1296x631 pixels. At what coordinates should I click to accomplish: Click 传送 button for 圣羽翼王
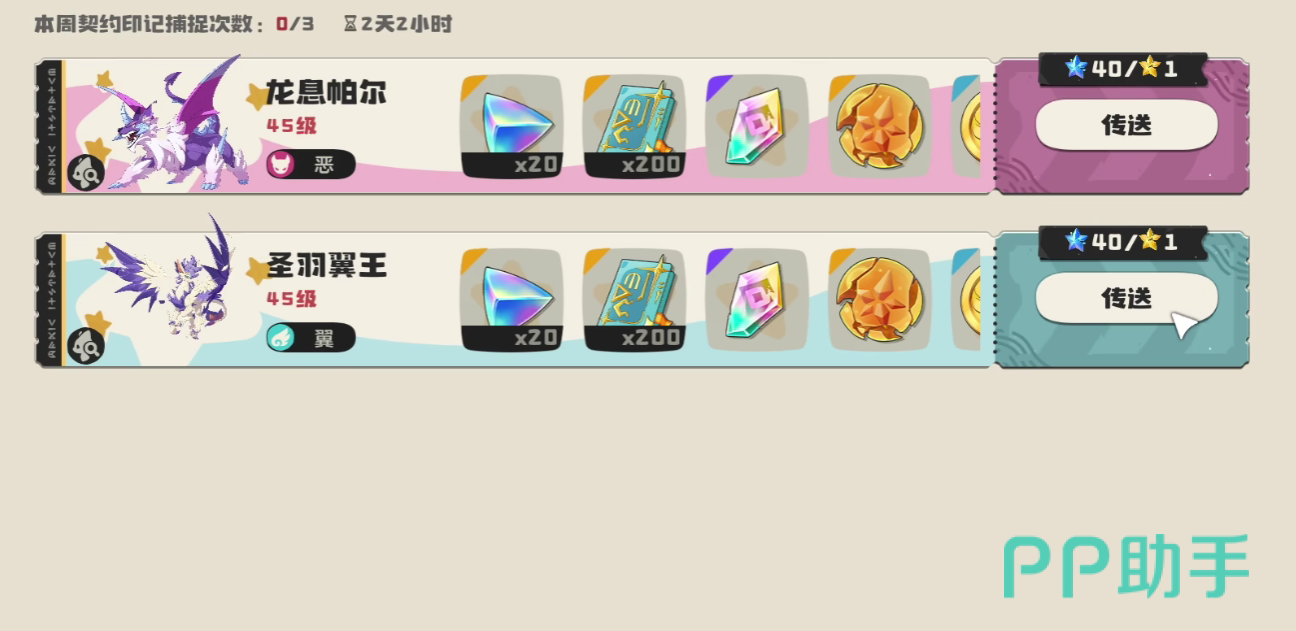coord(1126,298)
